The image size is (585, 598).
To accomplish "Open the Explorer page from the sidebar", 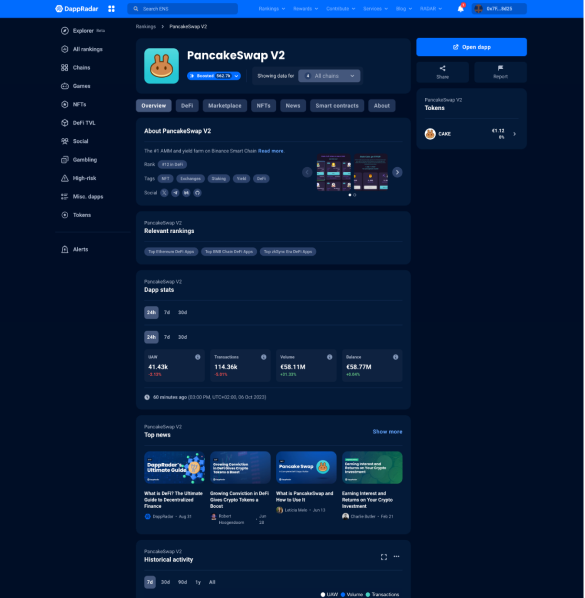I will click(x=83, y=31).
